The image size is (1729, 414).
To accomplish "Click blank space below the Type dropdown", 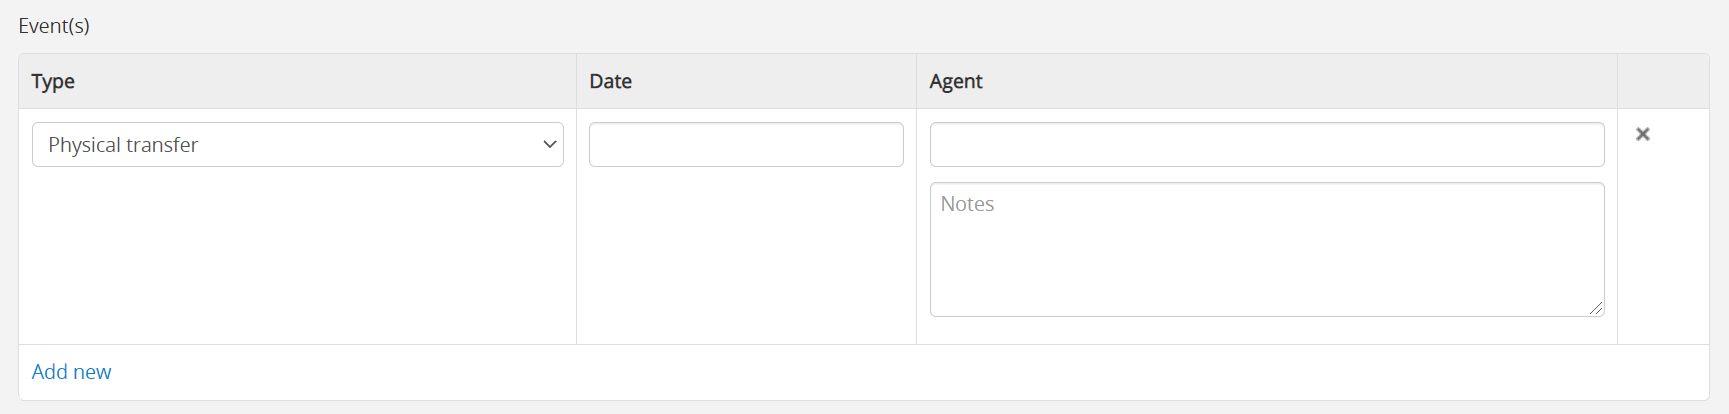I will point(297,260).
